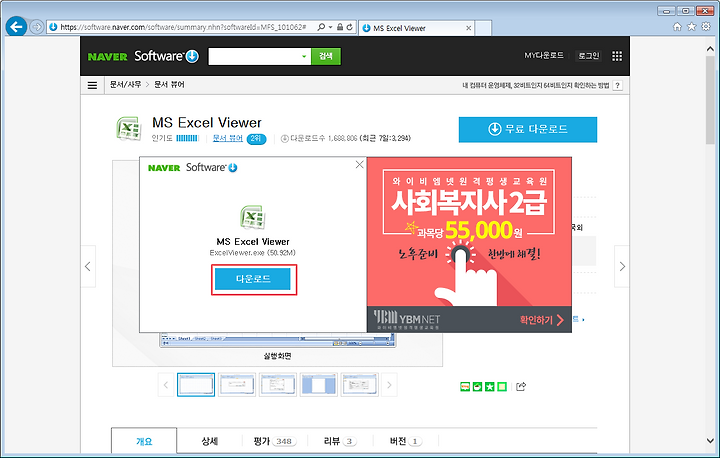Click the security lock icon in address bar
720x458 pixels.
340,27
